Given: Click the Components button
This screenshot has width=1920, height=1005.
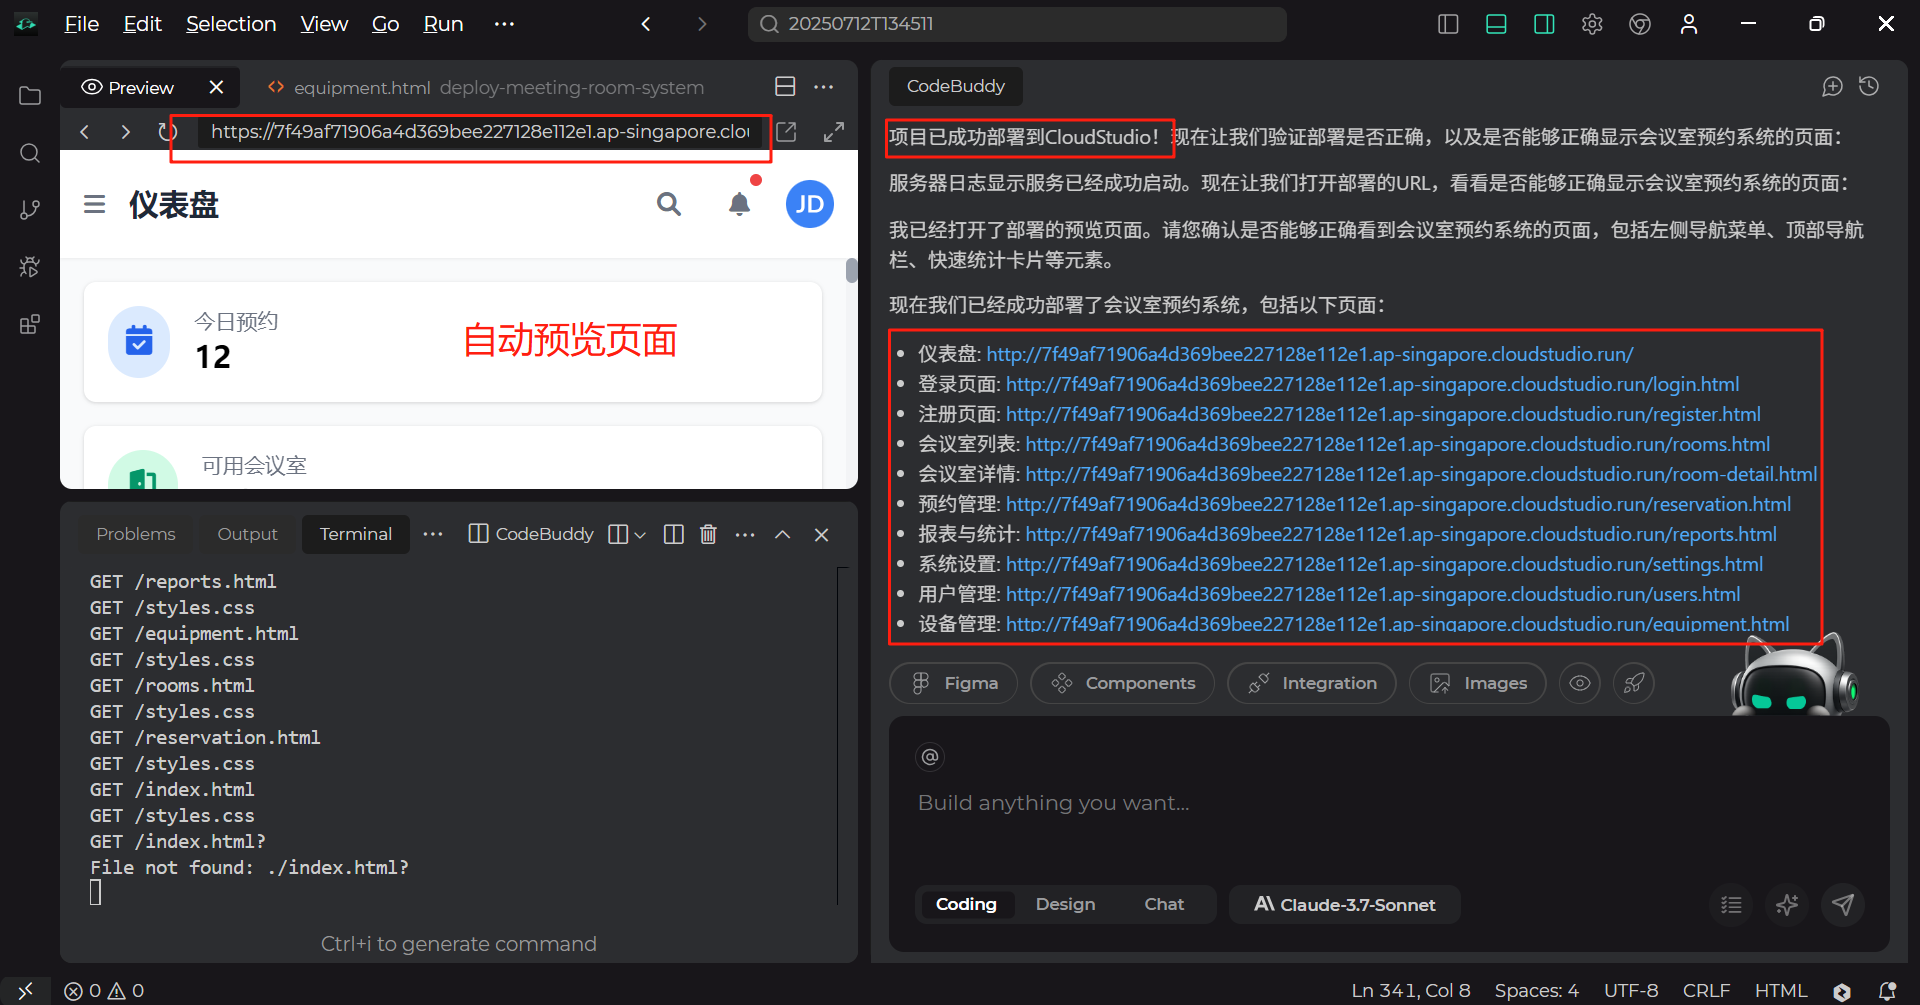Looking at the screenshot, I should tap(1122, 684).
